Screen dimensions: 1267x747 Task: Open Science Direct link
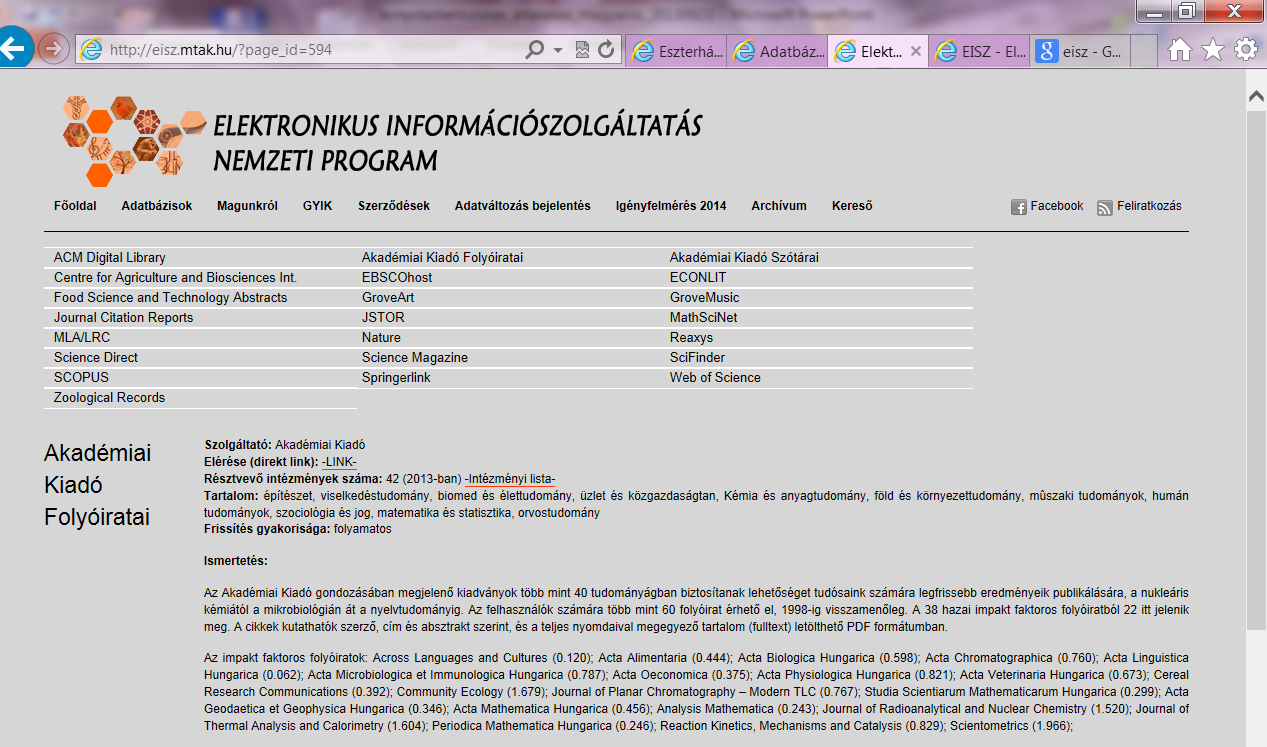point(96,358)
